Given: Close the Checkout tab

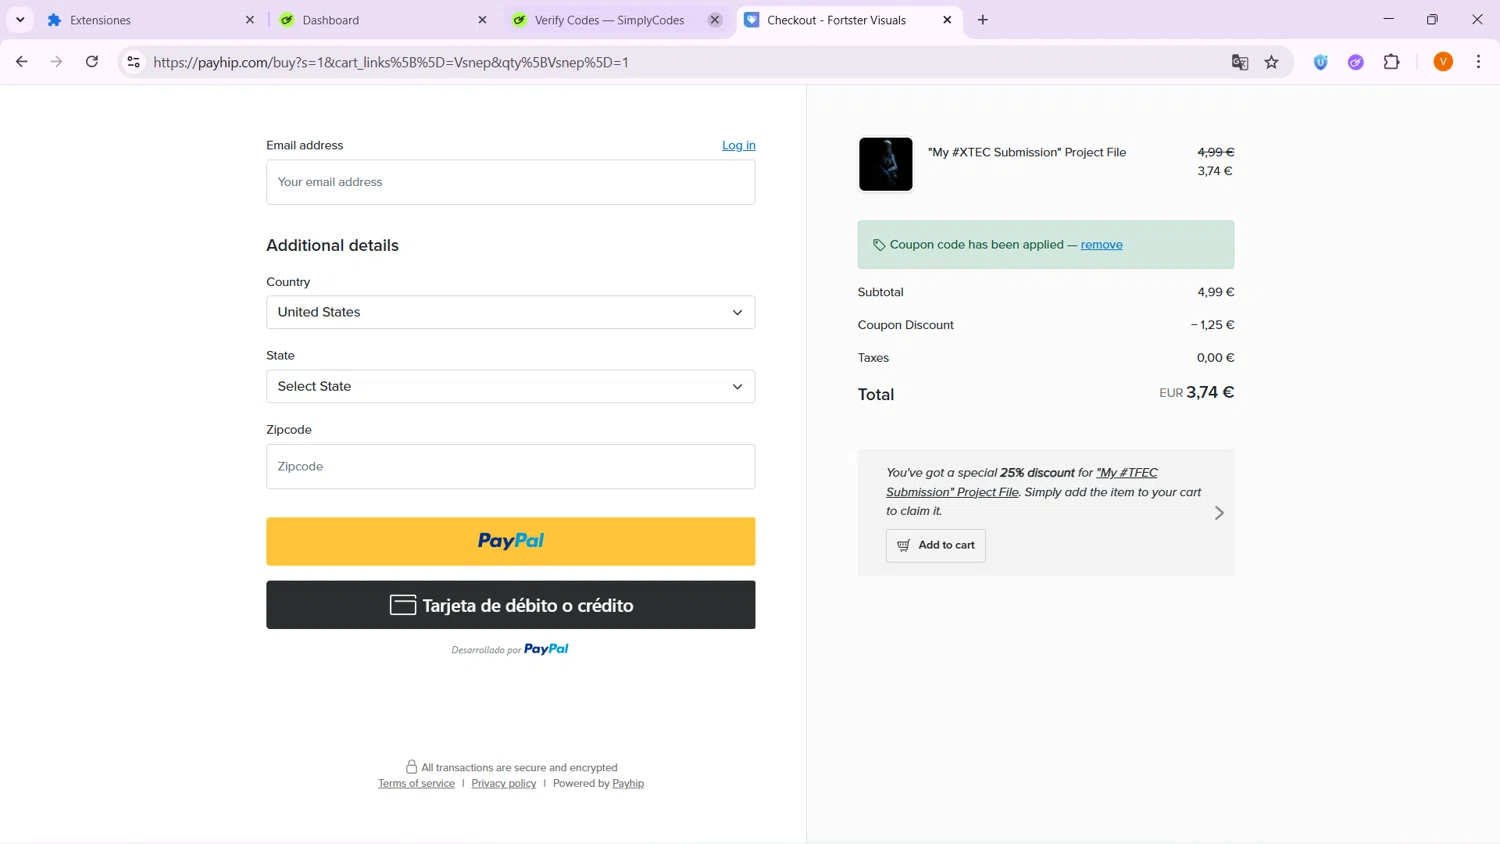Looking at the screenshot, I should [x=947, y=20].
